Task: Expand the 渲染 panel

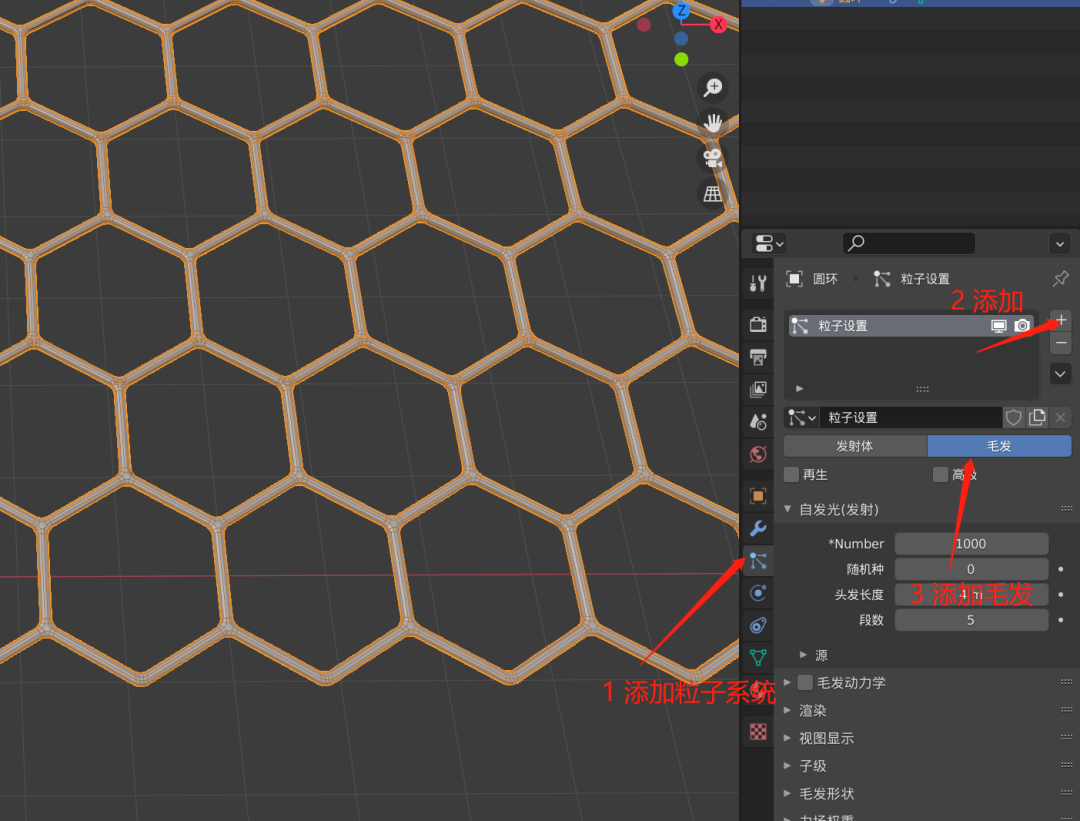Action: [788, 710]
